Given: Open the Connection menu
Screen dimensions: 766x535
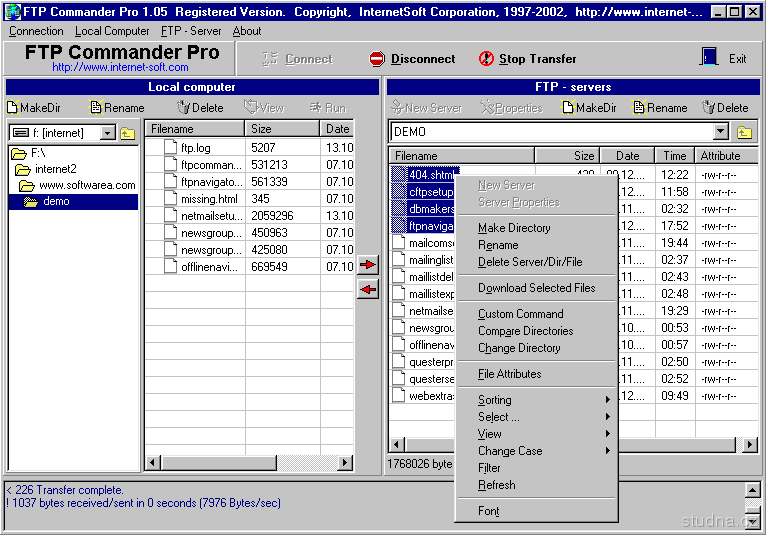Looking at the screenshot, I should click(x=36, y=31).
